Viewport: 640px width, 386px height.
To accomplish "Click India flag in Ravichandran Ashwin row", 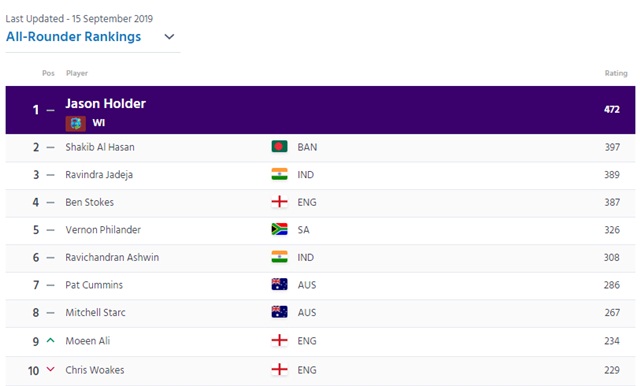I will click(279, 257).
